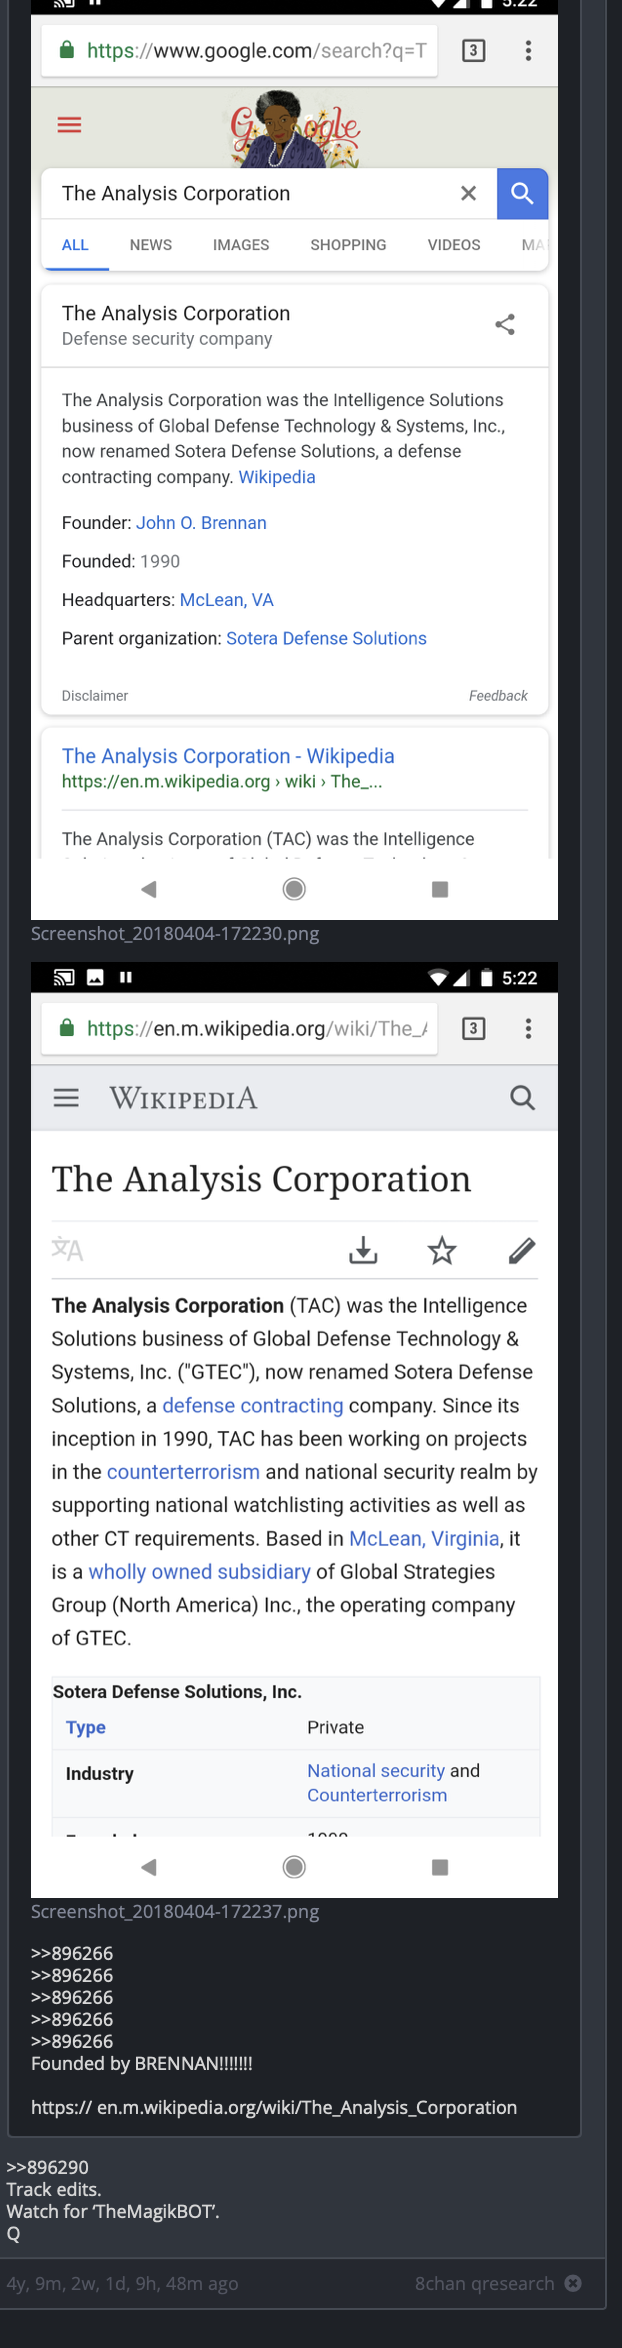
Task: Click the close icon next to 8chan qresearch
Action: click(573, 2283)
